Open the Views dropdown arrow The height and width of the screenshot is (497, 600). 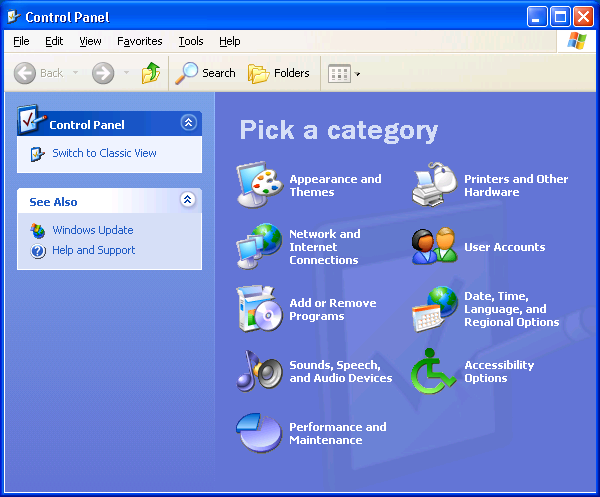pos(357,74)
